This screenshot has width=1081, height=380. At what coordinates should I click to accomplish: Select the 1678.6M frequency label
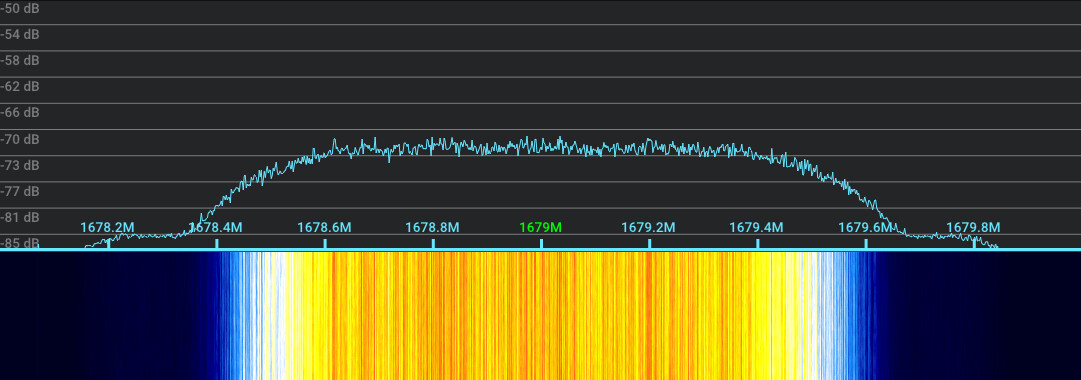click(x=324, y=228)
